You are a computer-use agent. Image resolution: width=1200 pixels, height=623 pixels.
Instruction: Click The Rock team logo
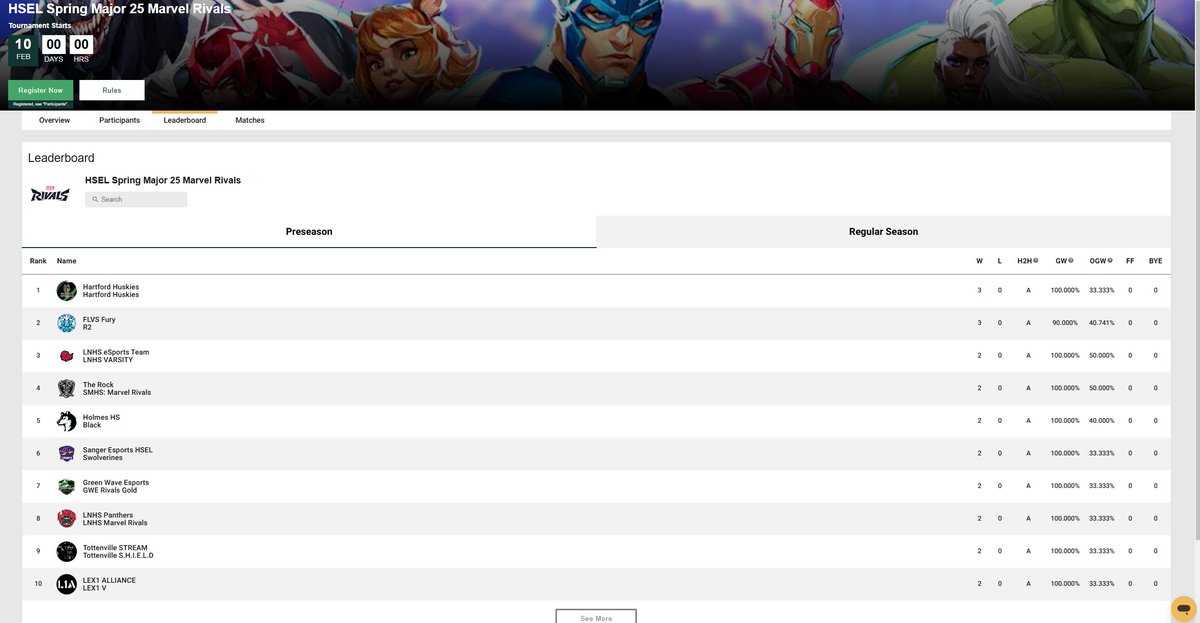click(66, 388)
